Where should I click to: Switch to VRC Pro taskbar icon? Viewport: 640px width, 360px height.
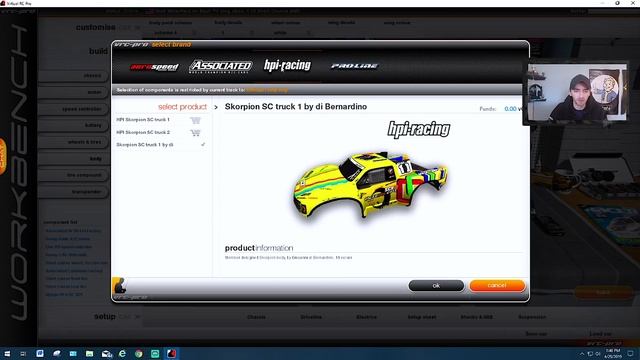(x=171, y=353)
